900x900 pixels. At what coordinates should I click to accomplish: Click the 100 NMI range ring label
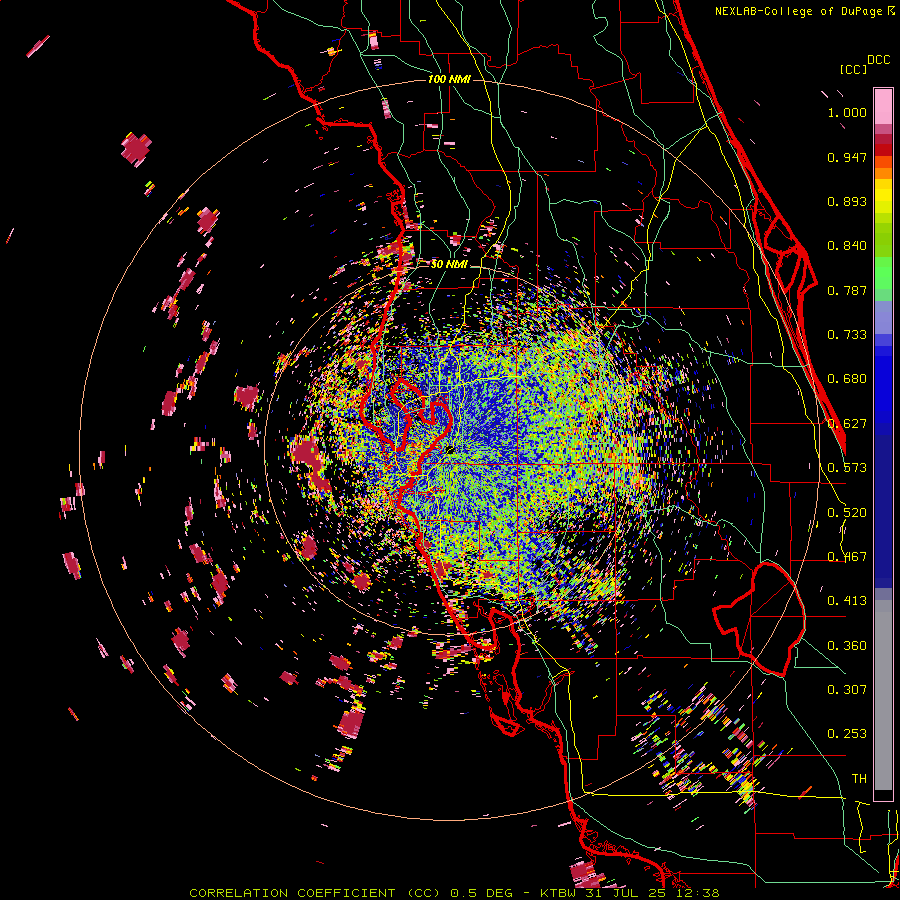449,79
